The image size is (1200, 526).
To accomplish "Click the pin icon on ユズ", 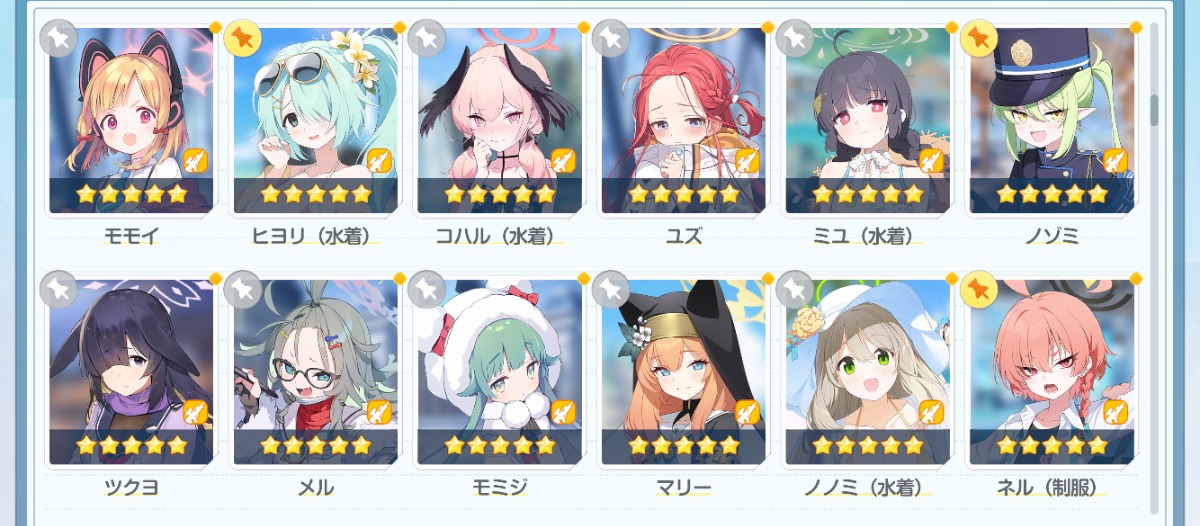I will (611, 38).
